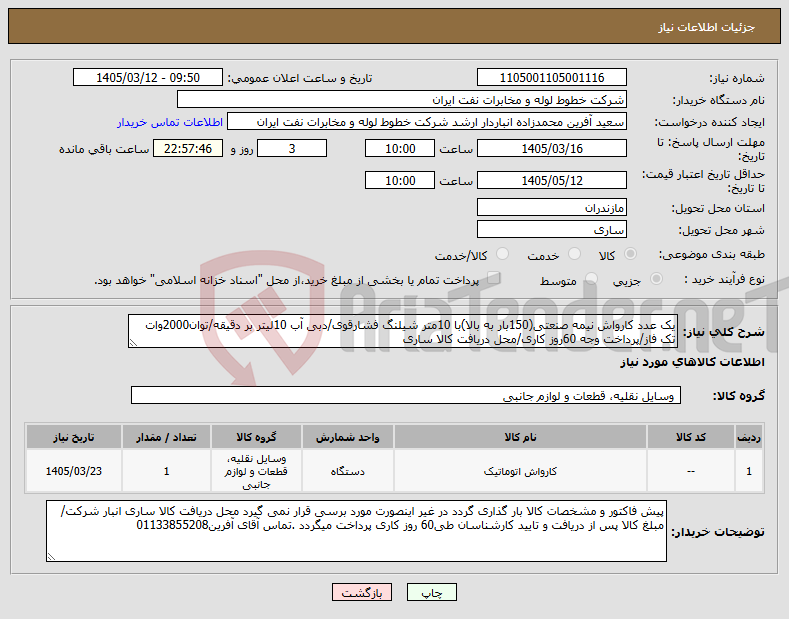Click the price validity date 1405/05/12
This screenshot has height=619, width=789.
pos(551,180)
